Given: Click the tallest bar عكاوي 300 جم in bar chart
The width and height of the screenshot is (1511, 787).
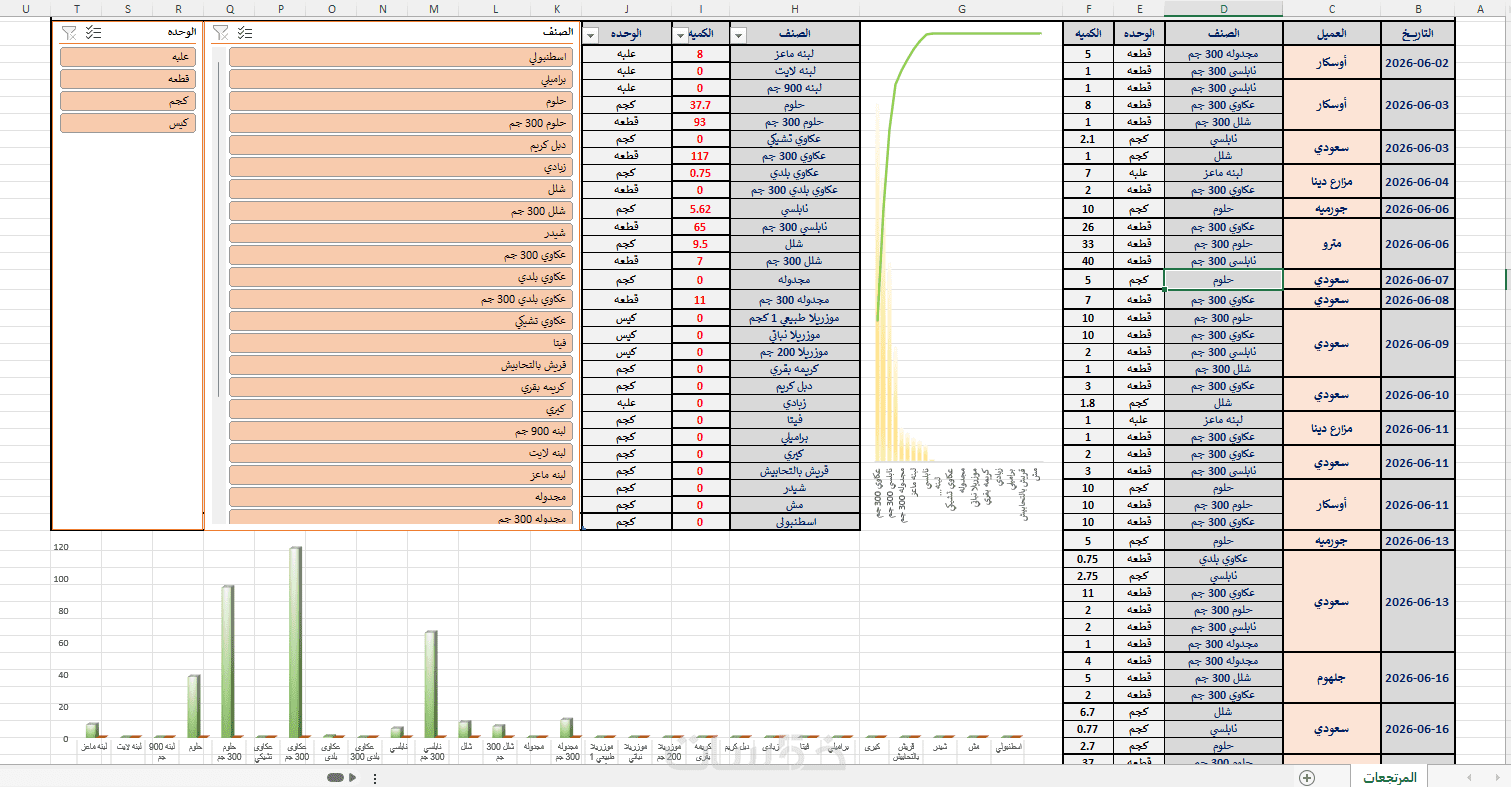Looking at the screenshot, I should click(x=295, y=642).
